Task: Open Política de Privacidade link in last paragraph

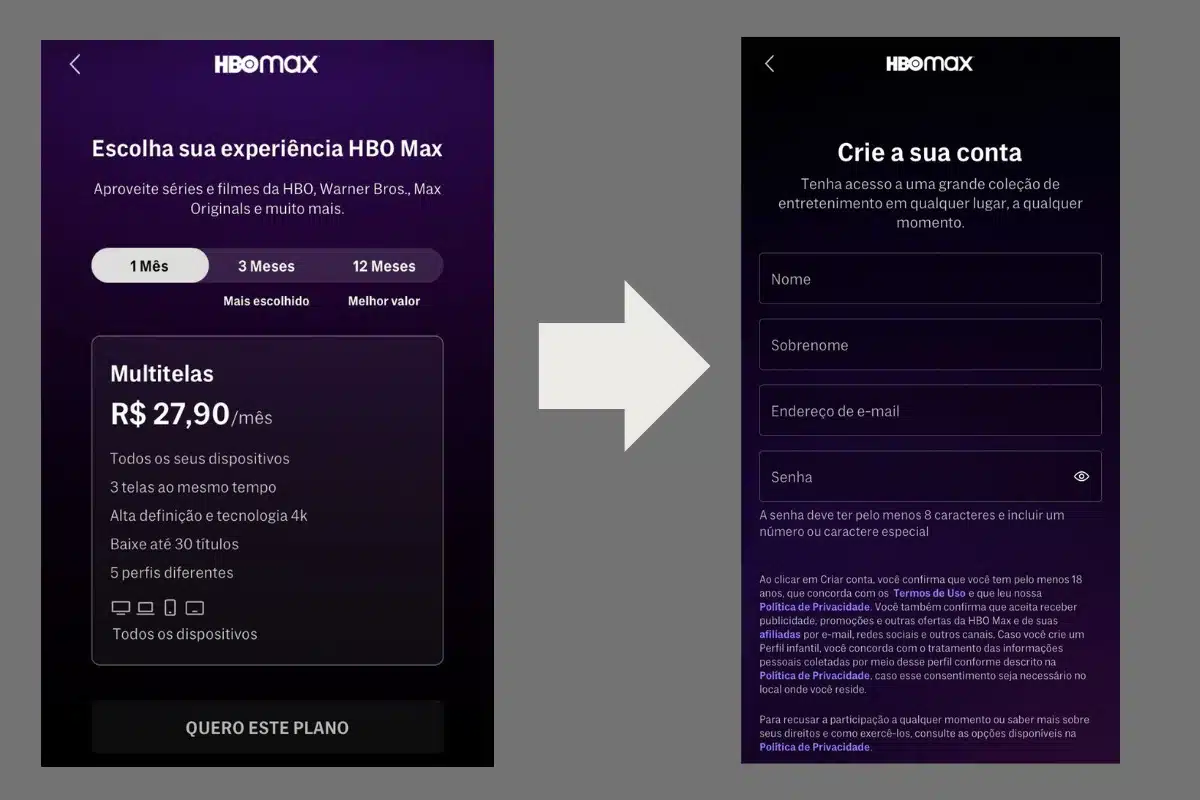Action: (814, 747)
